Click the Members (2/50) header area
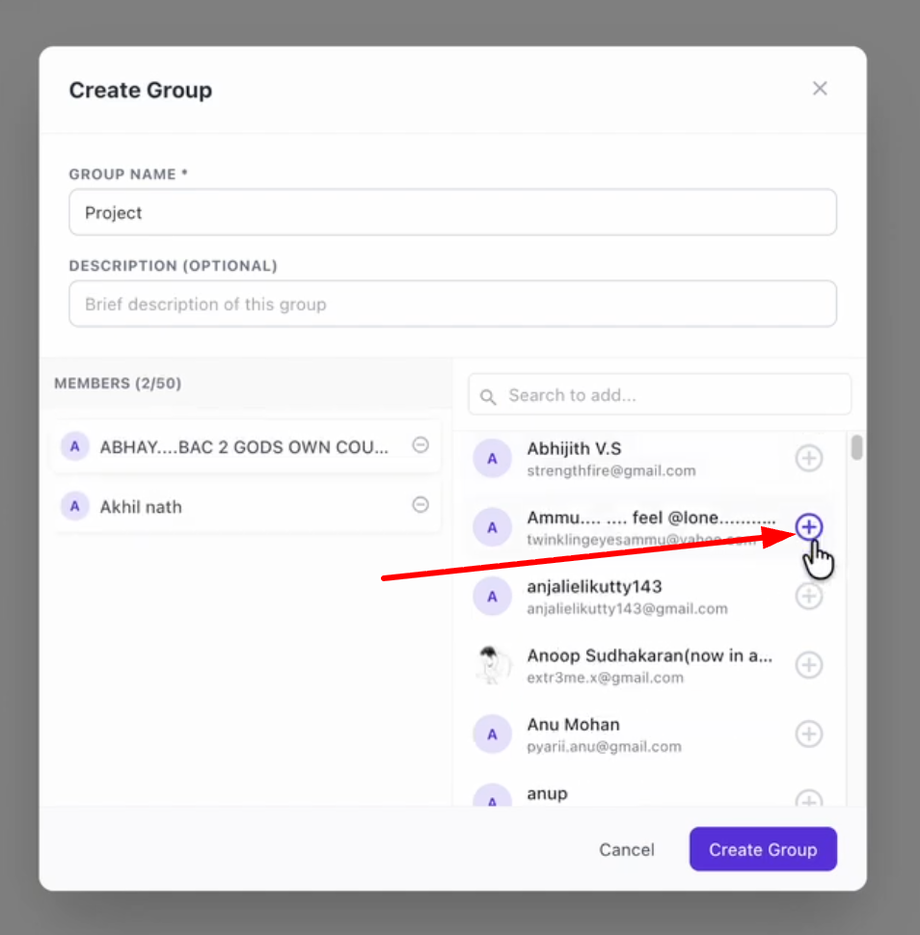 (117, 382)
